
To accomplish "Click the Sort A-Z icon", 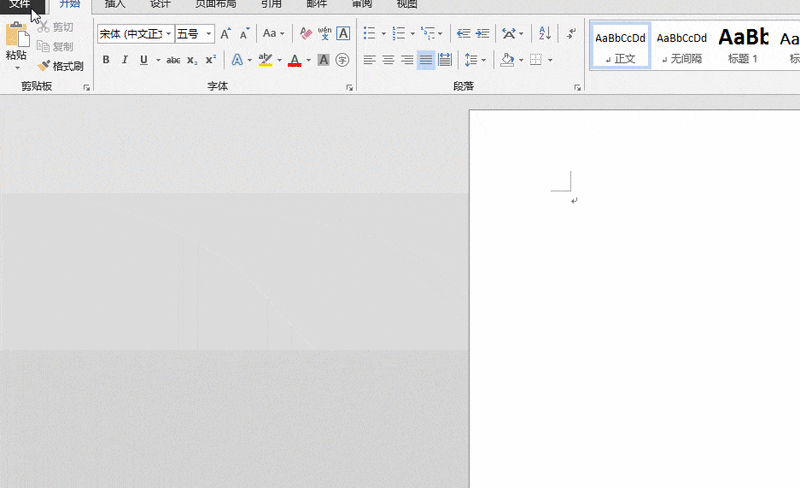I will point(545,34).
